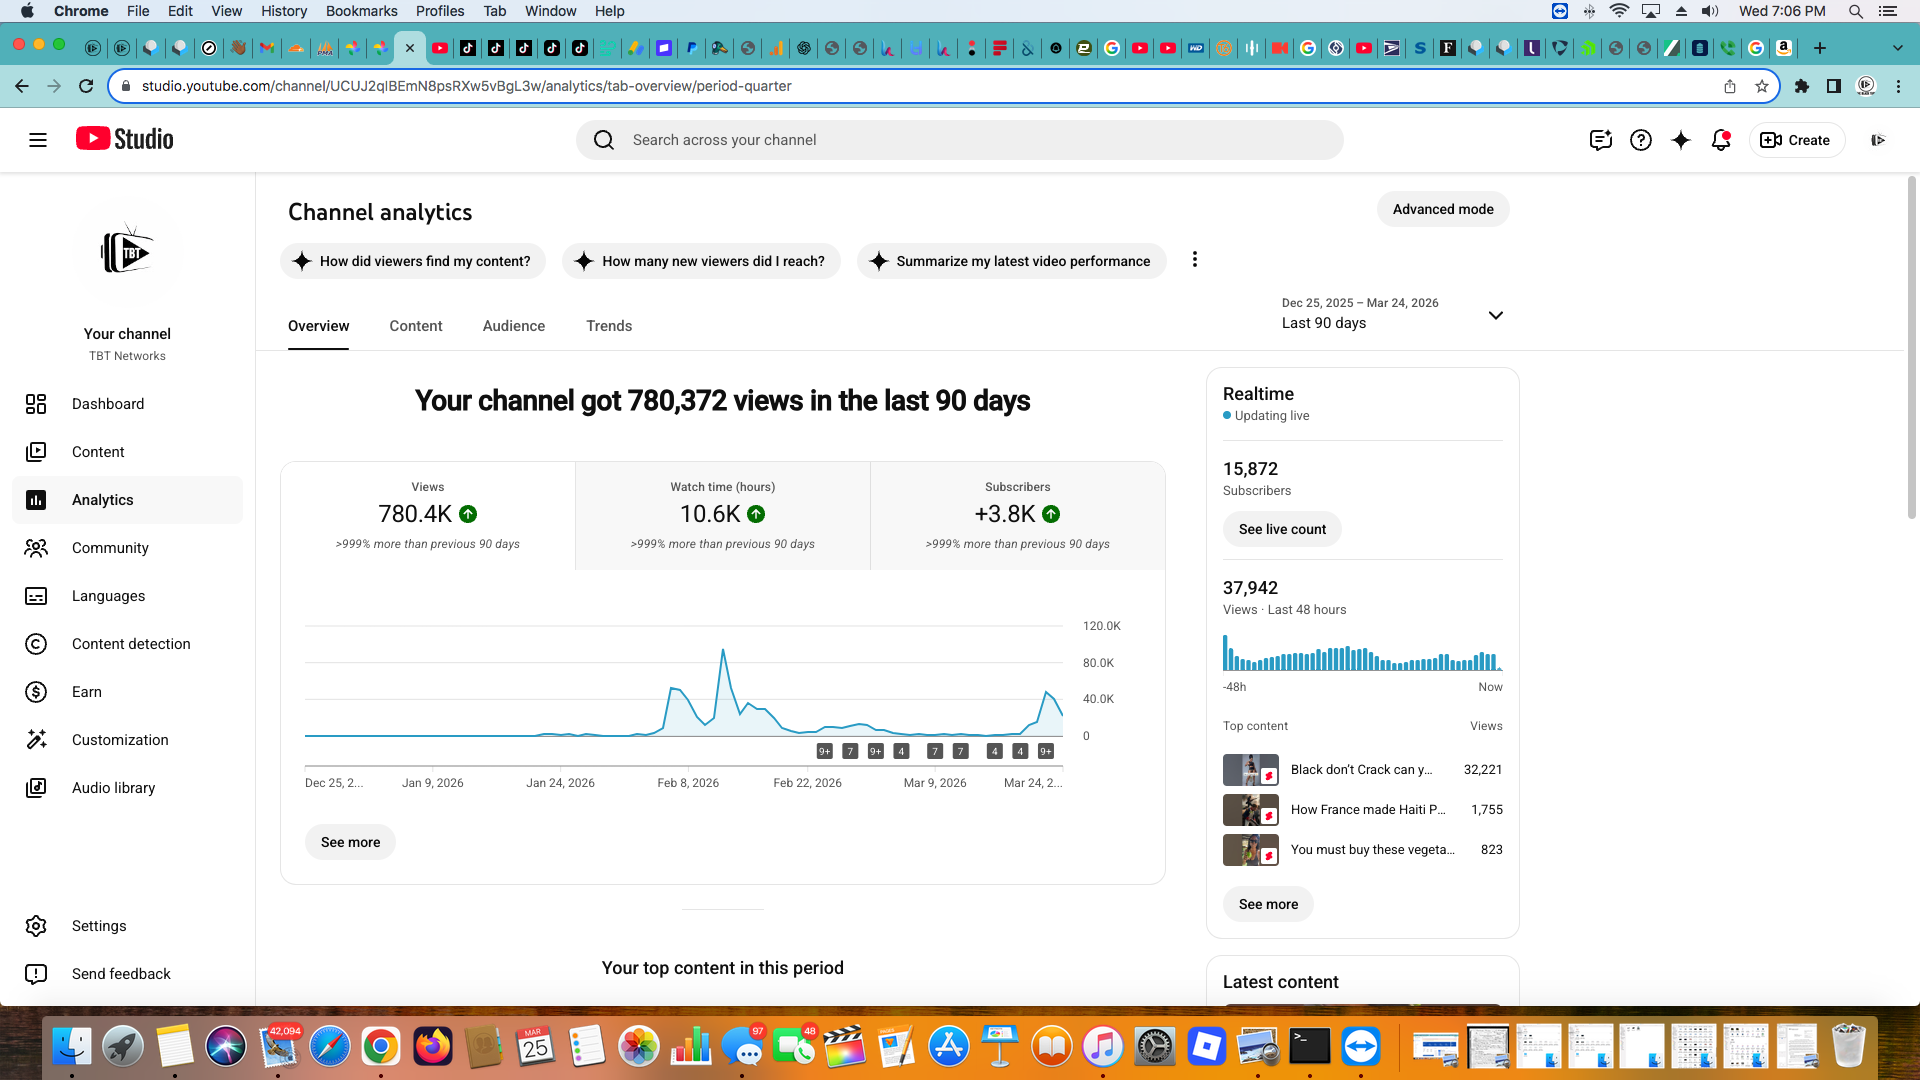This screenshot has height=1080, width=1920.
Task: Open the Chrome tab overflow chevron
Action: pyautogui.click(x=1896, y=47)
